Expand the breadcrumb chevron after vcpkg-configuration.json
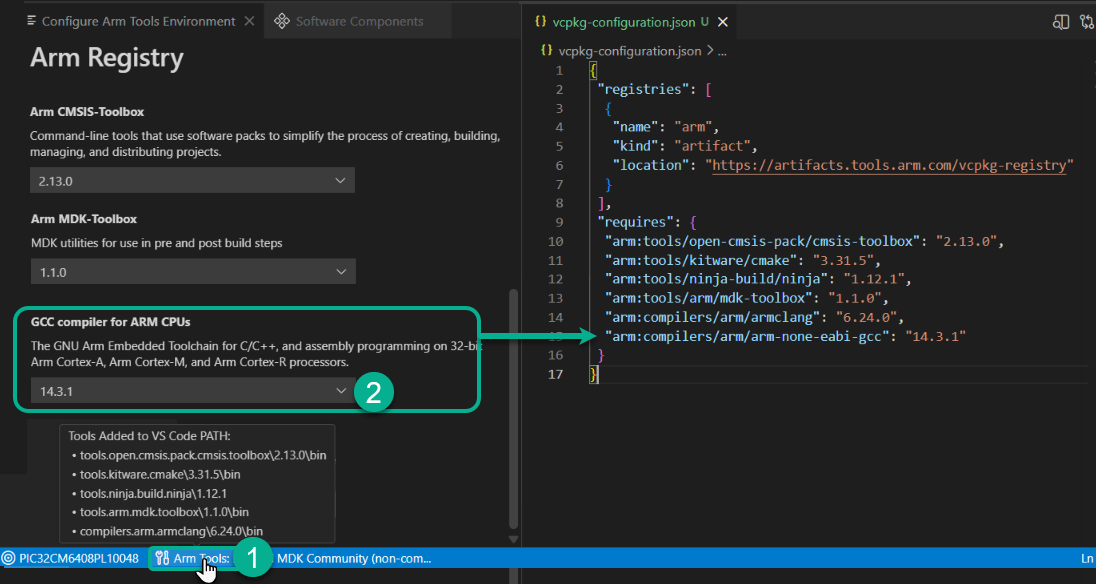Image resolution: width=1096 pixels, height=584 pixels. 710,51
